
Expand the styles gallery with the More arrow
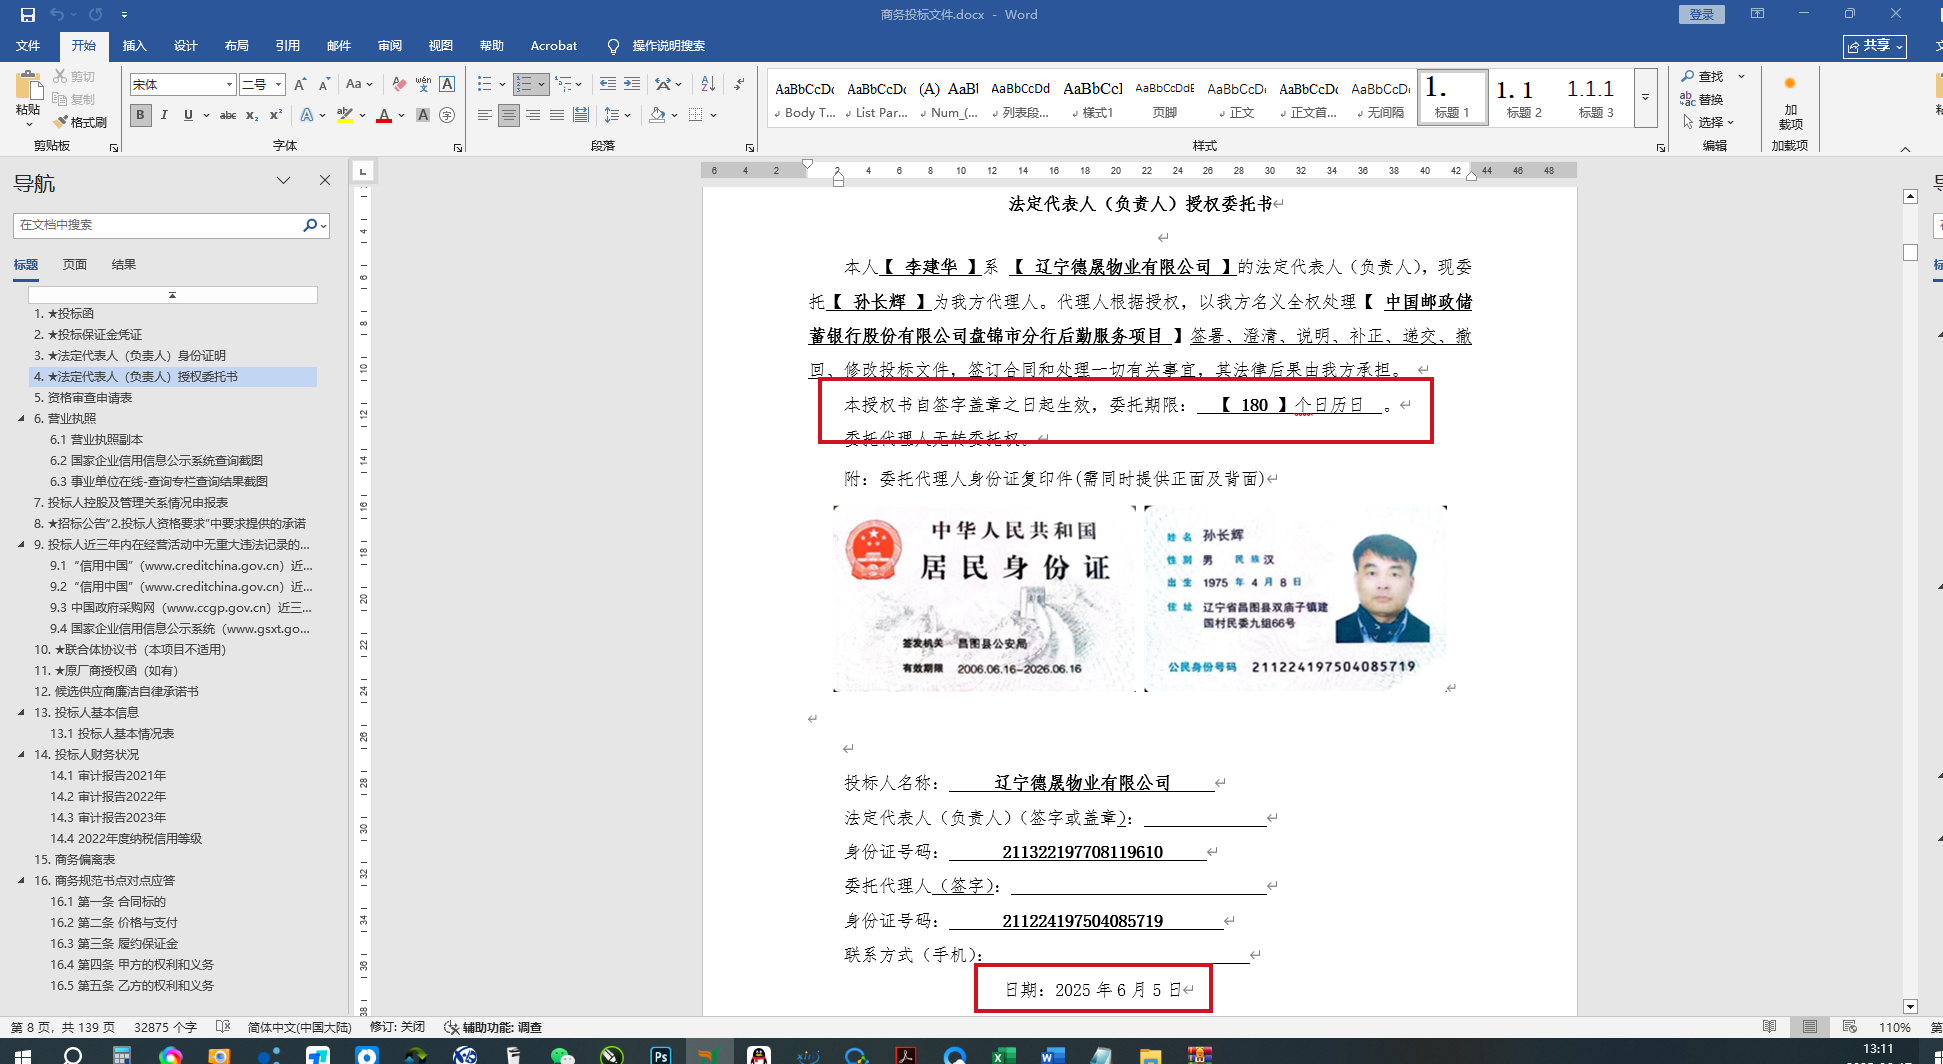coord(1645,98)
